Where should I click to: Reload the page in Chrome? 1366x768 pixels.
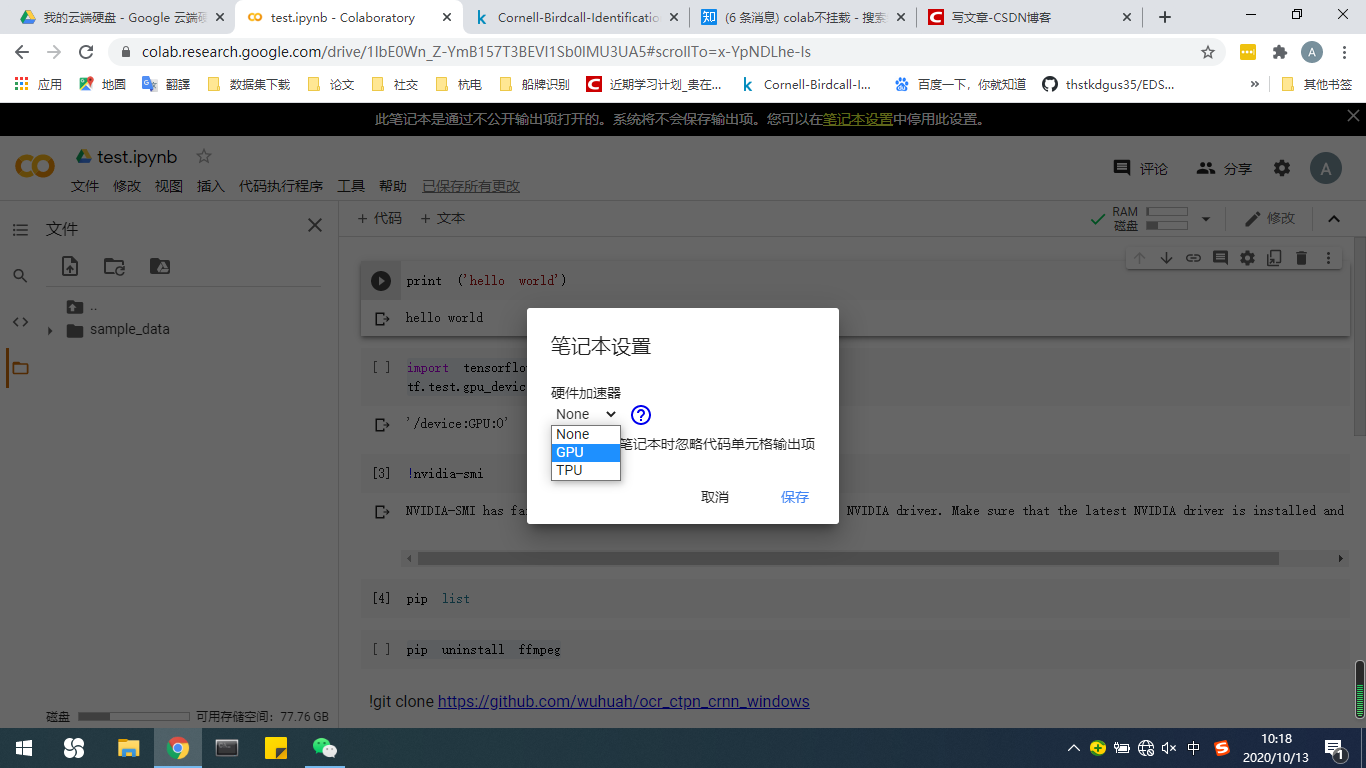tap(86, 52)
